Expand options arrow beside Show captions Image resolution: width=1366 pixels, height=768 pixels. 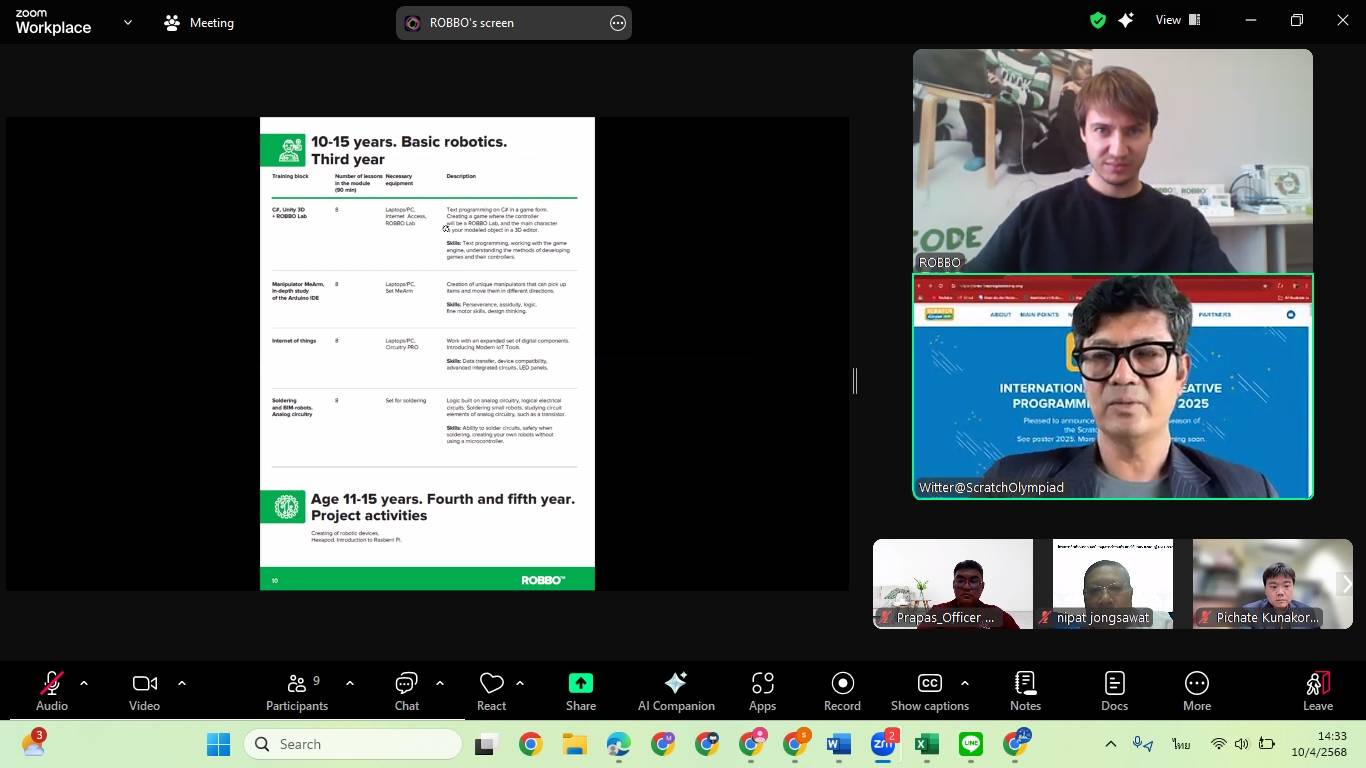pos(964,683)
